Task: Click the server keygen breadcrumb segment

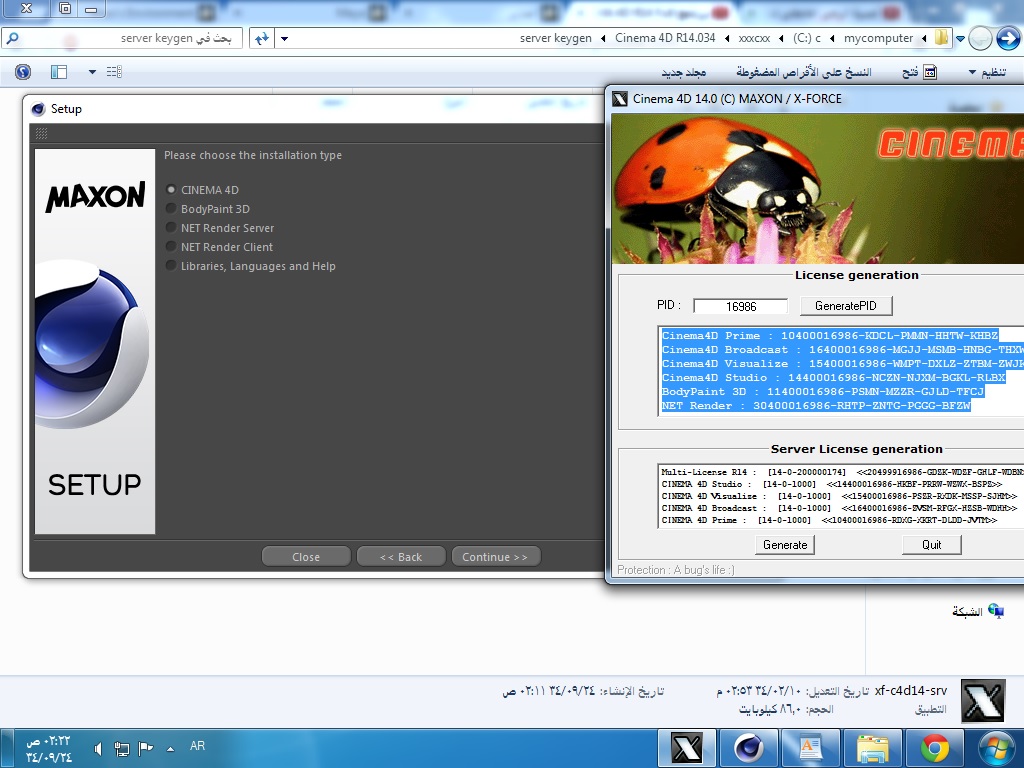Action: point(556,39)
